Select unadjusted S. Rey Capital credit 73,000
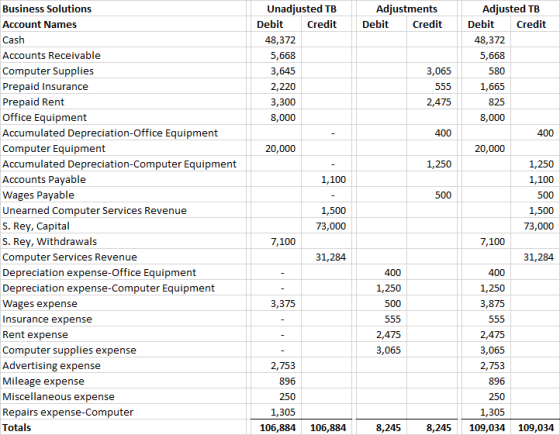 (x=331, y=226)
